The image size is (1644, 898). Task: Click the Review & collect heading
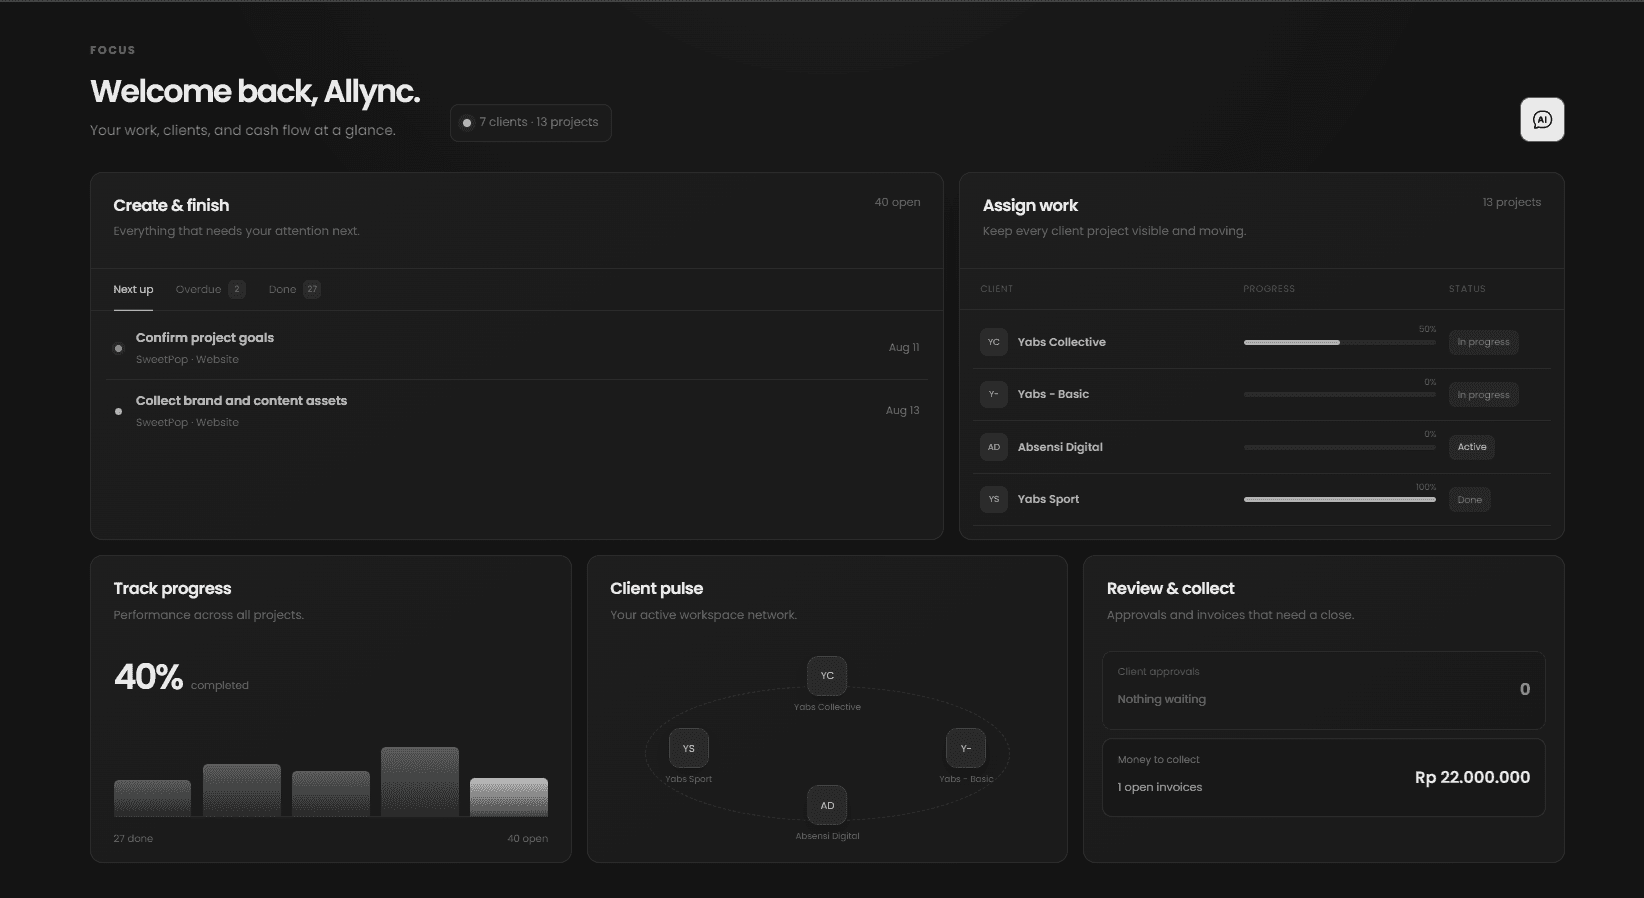coord(1170,588)
